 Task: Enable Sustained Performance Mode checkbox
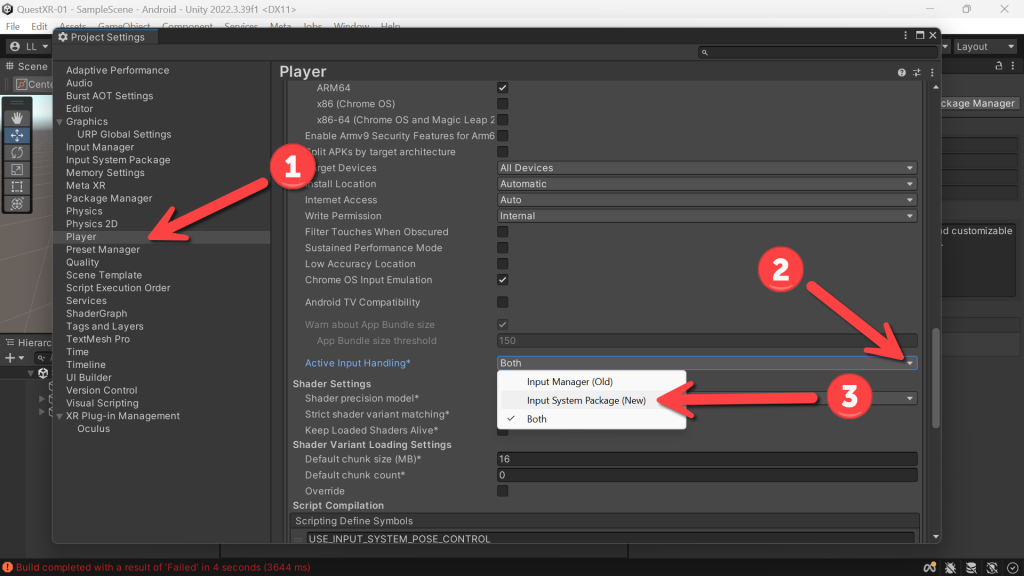click(x=502, y=248)
